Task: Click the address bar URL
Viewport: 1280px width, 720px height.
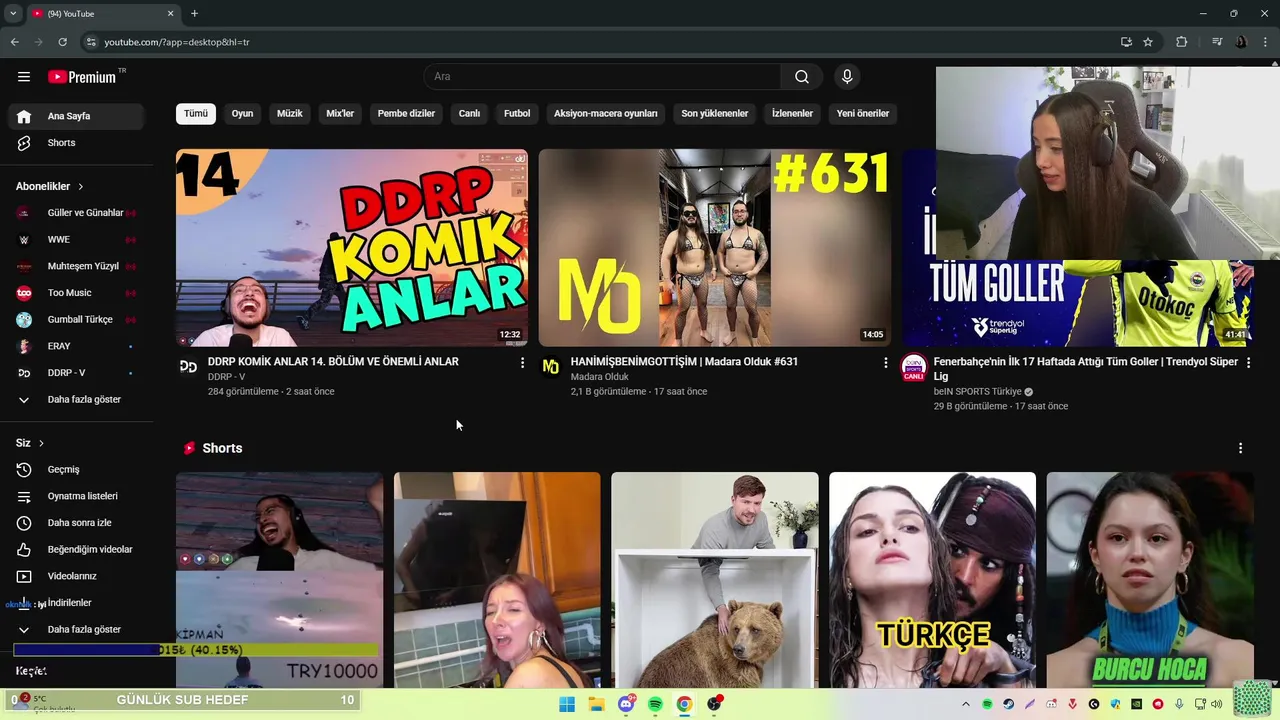Action: point(177,42)
